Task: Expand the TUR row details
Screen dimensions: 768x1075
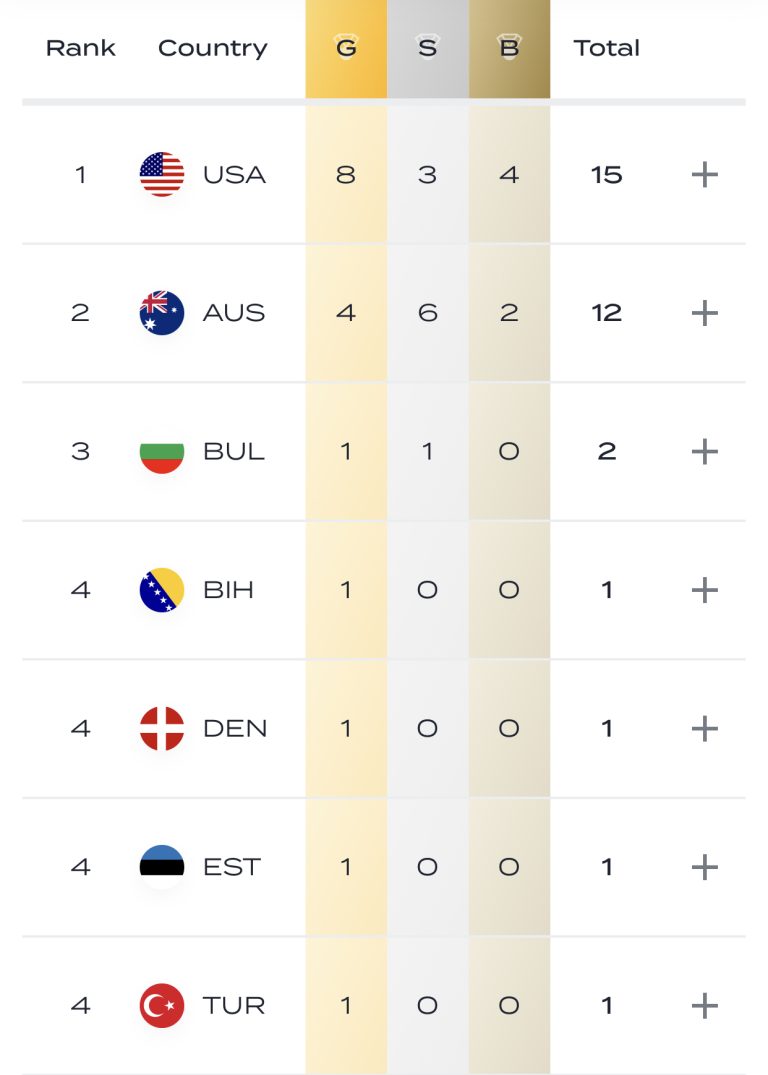Action: coord(705,1005)
